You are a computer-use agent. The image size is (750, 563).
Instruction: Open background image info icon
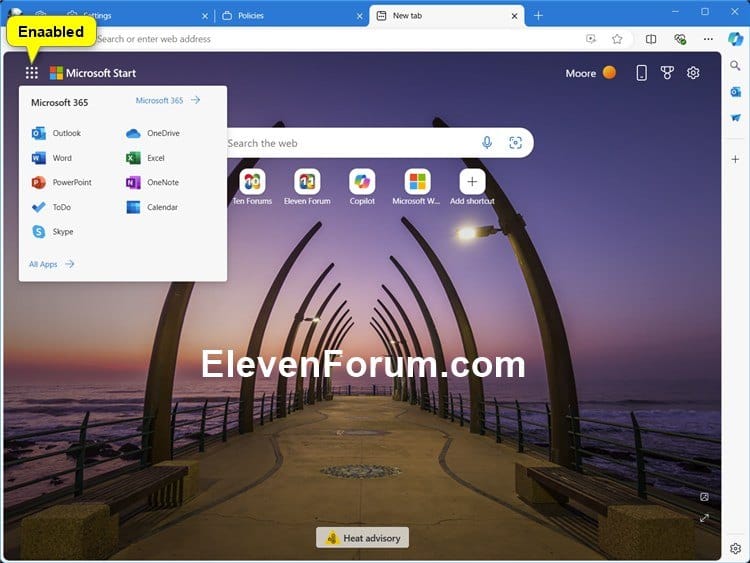coord(704,497)
